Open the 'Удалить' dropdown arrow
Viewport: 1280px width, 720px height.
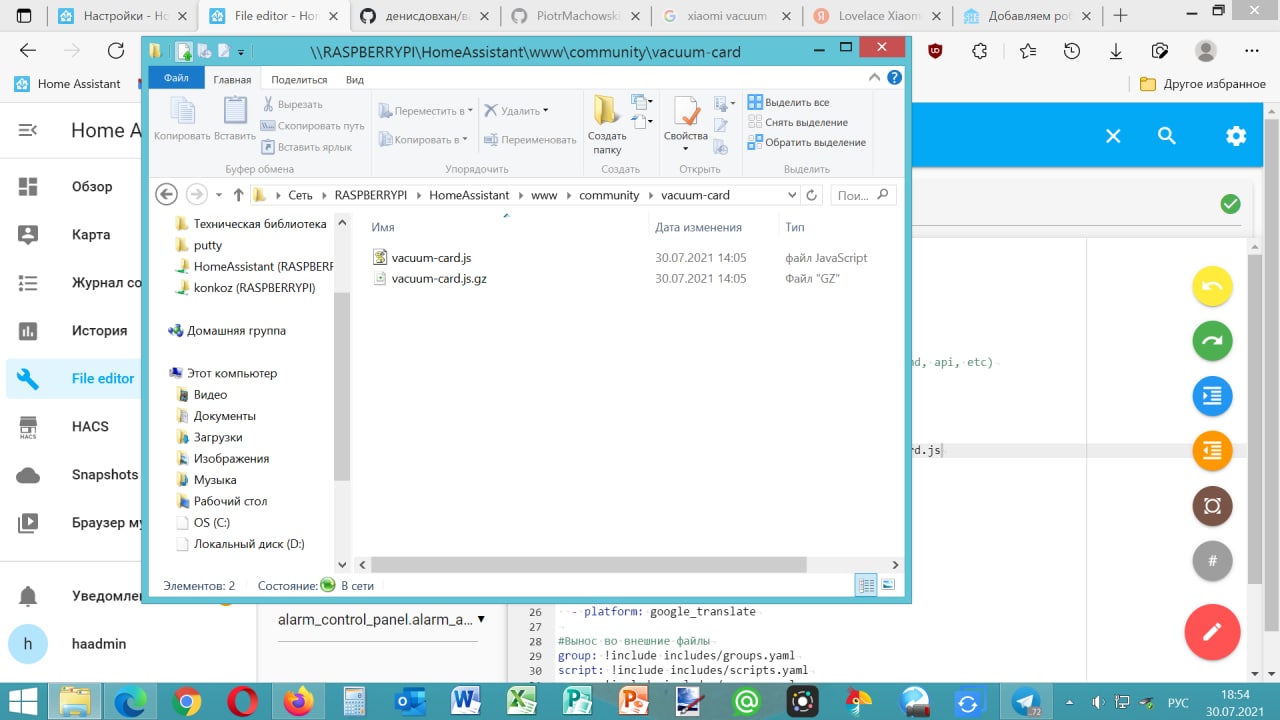546,111
